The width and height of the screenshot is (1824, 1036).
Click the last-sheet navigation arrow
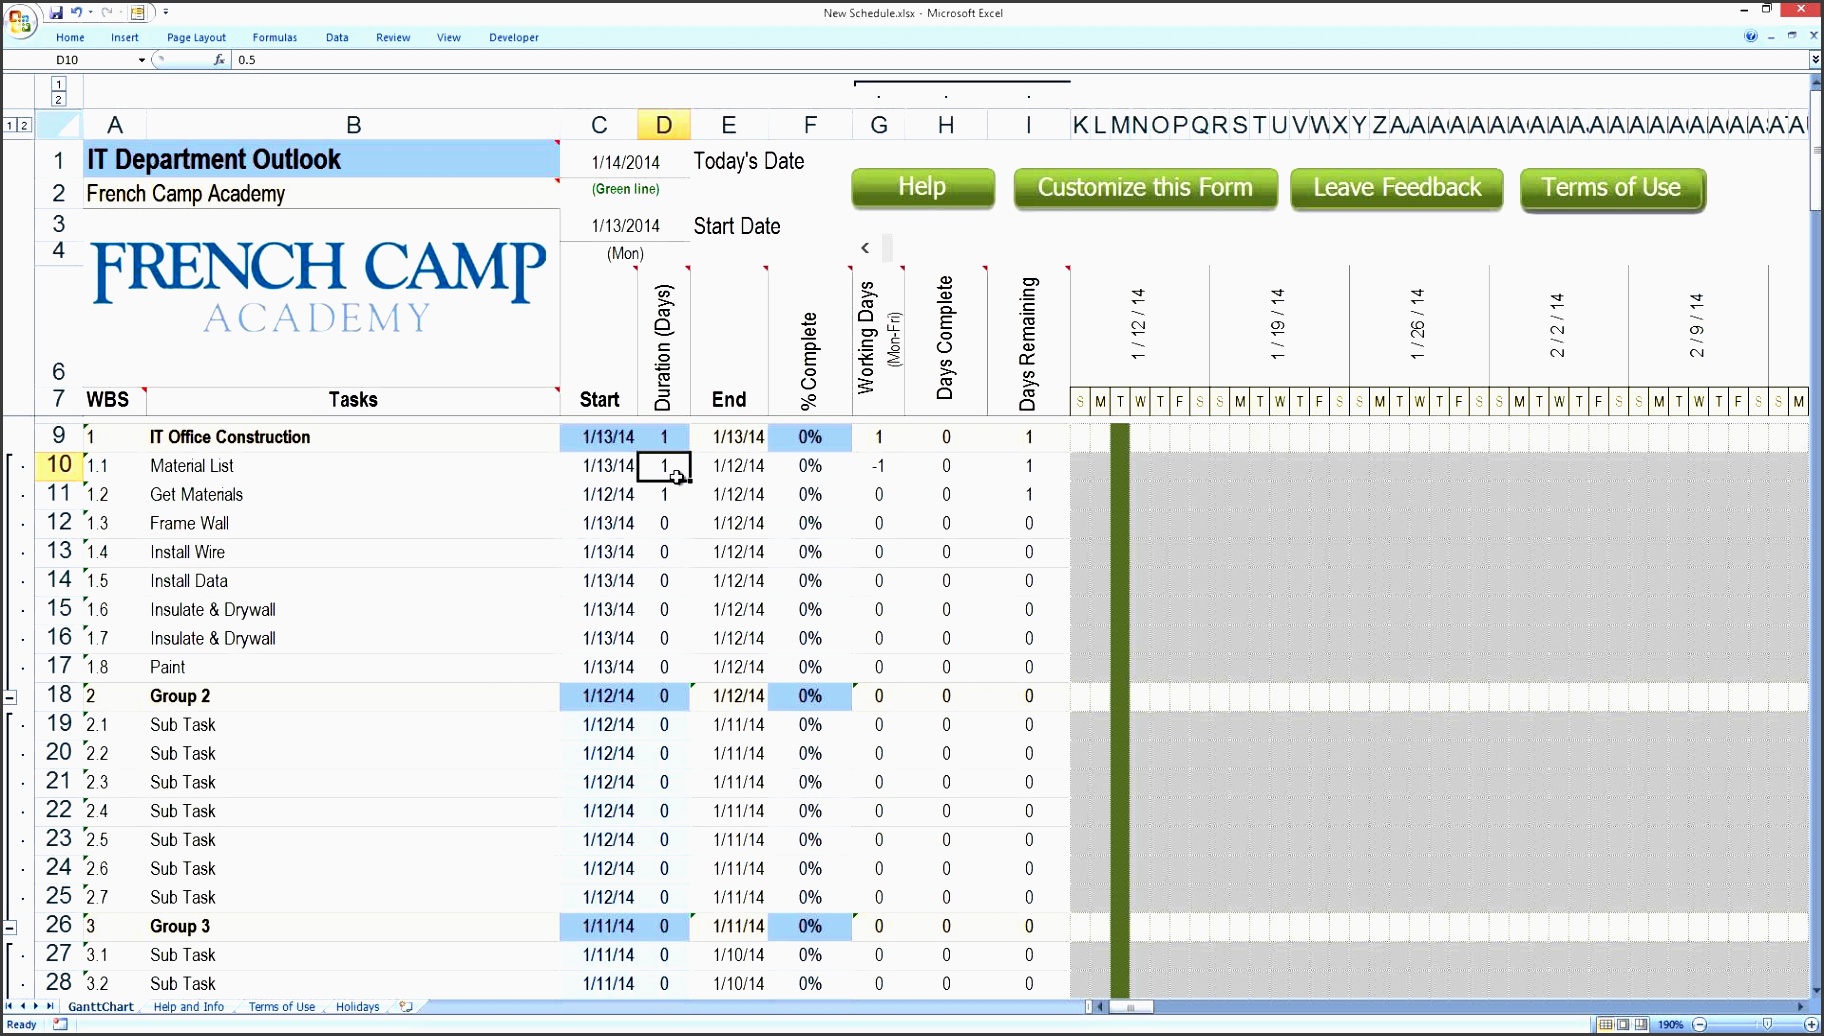tap(51, 1006)
